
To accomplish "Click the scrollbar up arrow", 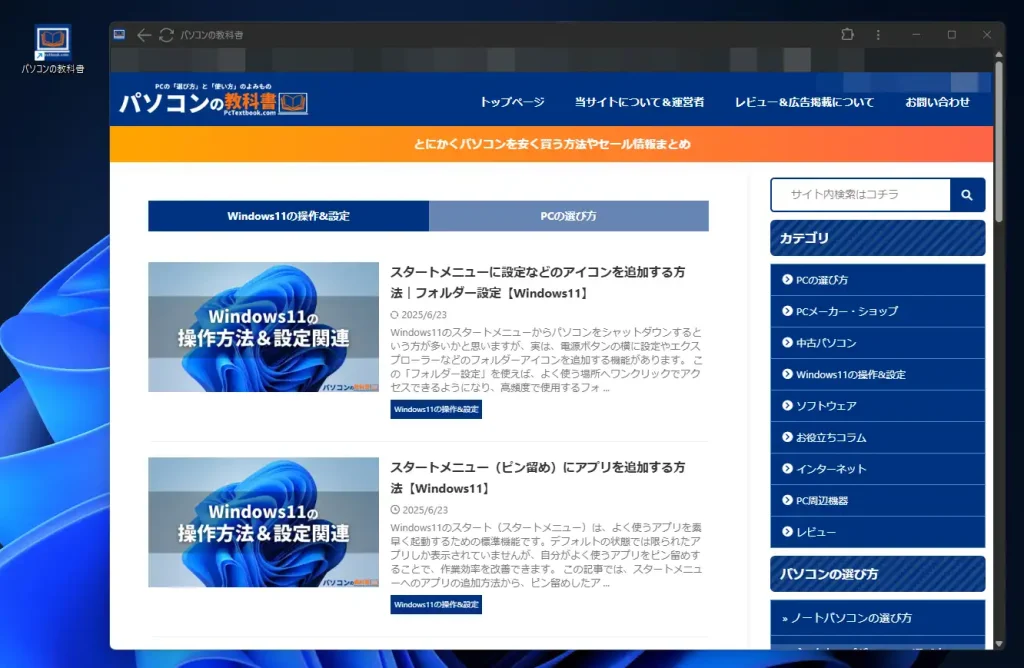I will 999,54.
